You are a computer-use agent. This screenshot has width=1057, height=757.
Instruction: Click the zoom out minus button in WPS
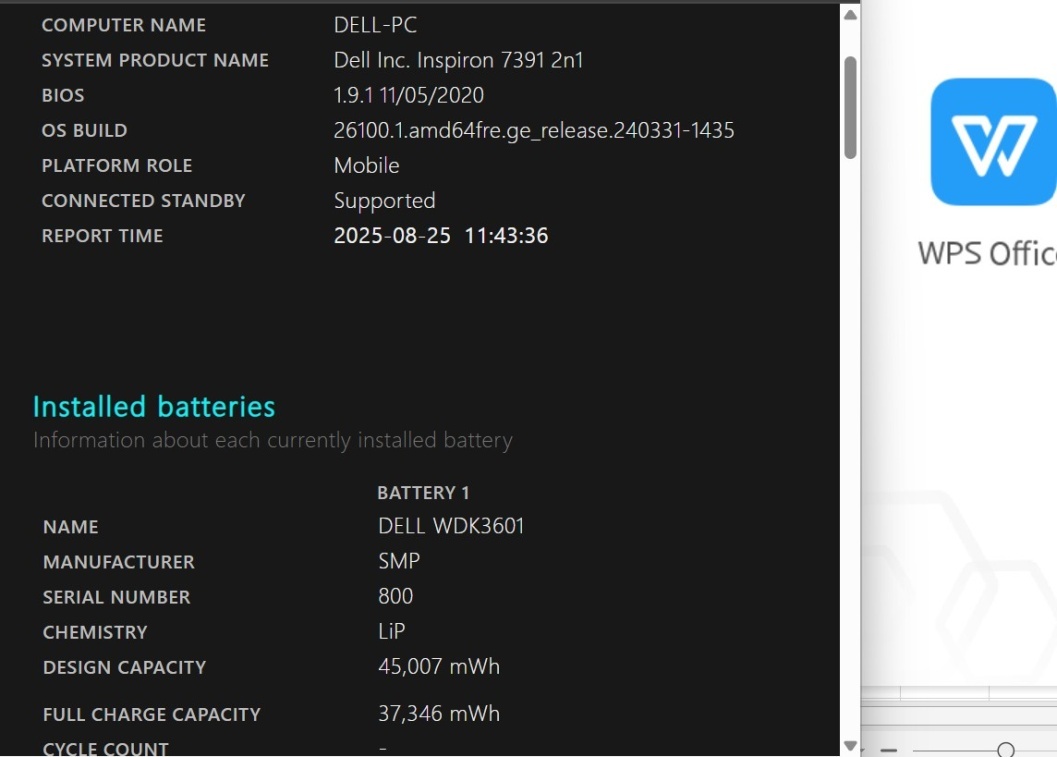(x=889, y=750)
